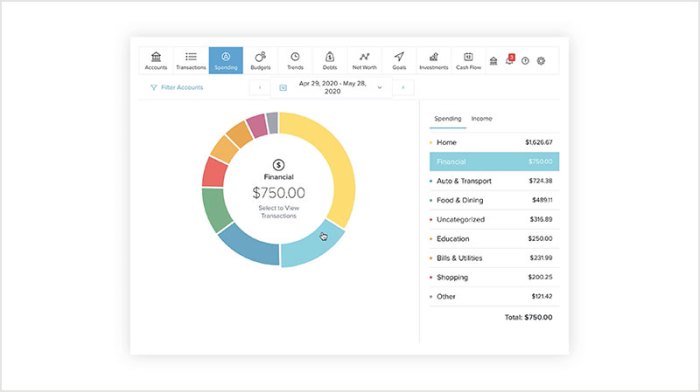The height and width of the screenshot is (392, 700).
Task: Switch to the Income tab
Action: pyautogui.click(x=482, y=119)
